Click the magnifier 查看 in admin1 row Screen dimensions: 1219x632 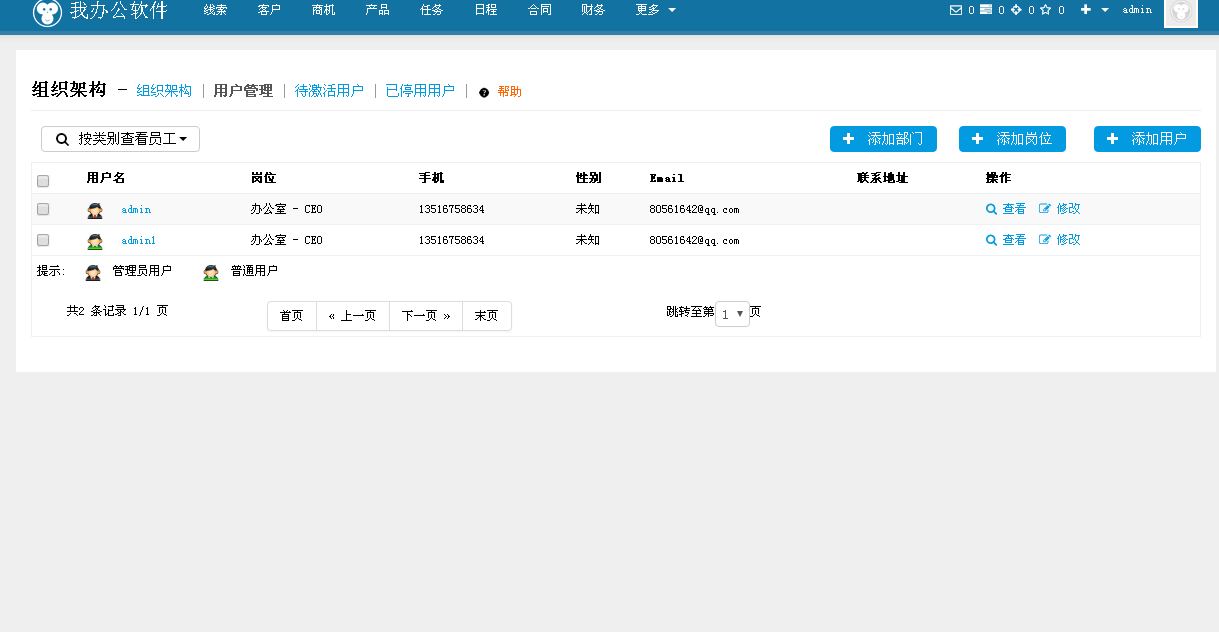[1006, 240]
